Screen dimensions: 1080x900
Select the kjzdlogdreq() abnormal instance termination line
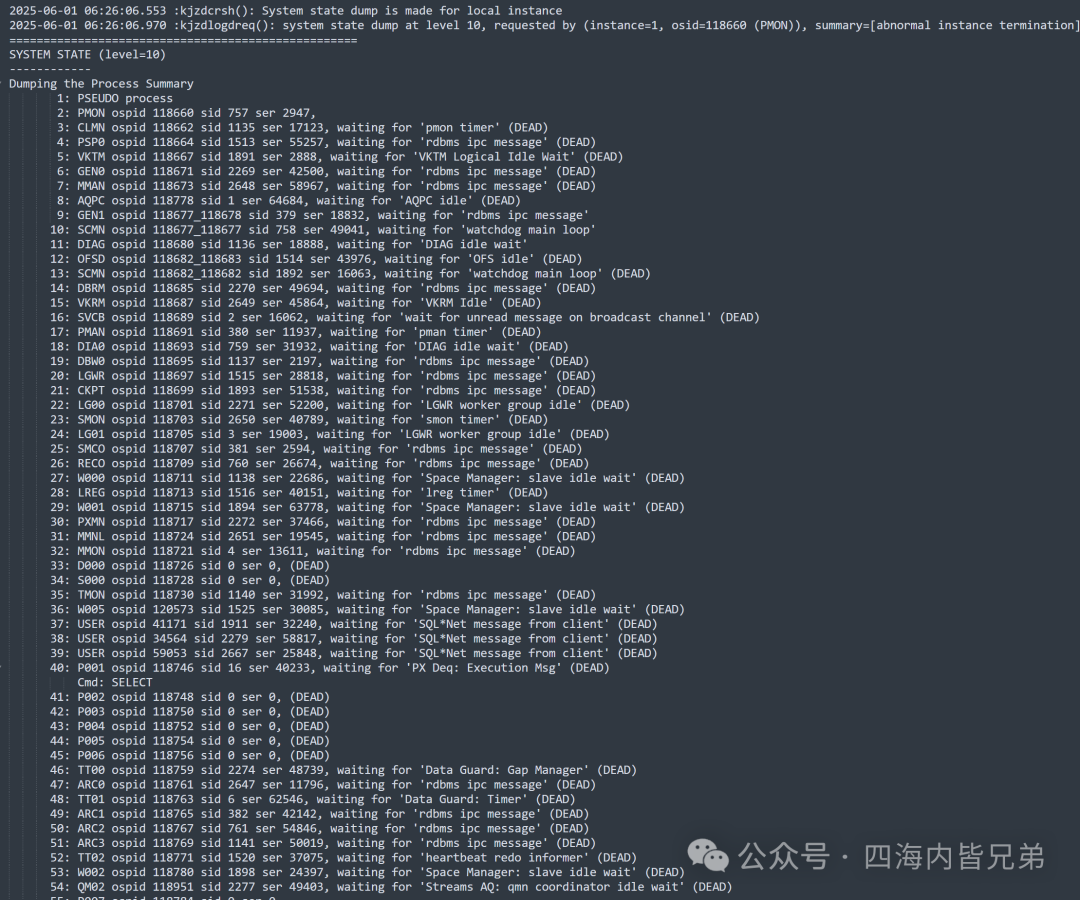pos(543,25)
